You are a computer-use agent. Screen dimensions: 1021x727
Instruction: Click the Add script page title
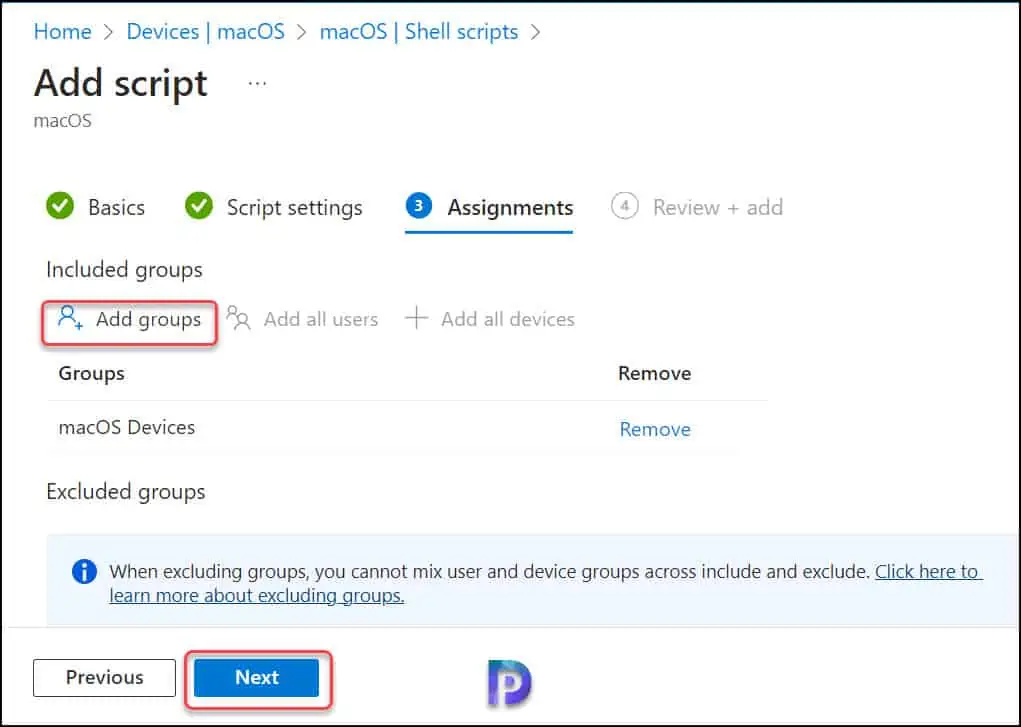click(120, 83)
